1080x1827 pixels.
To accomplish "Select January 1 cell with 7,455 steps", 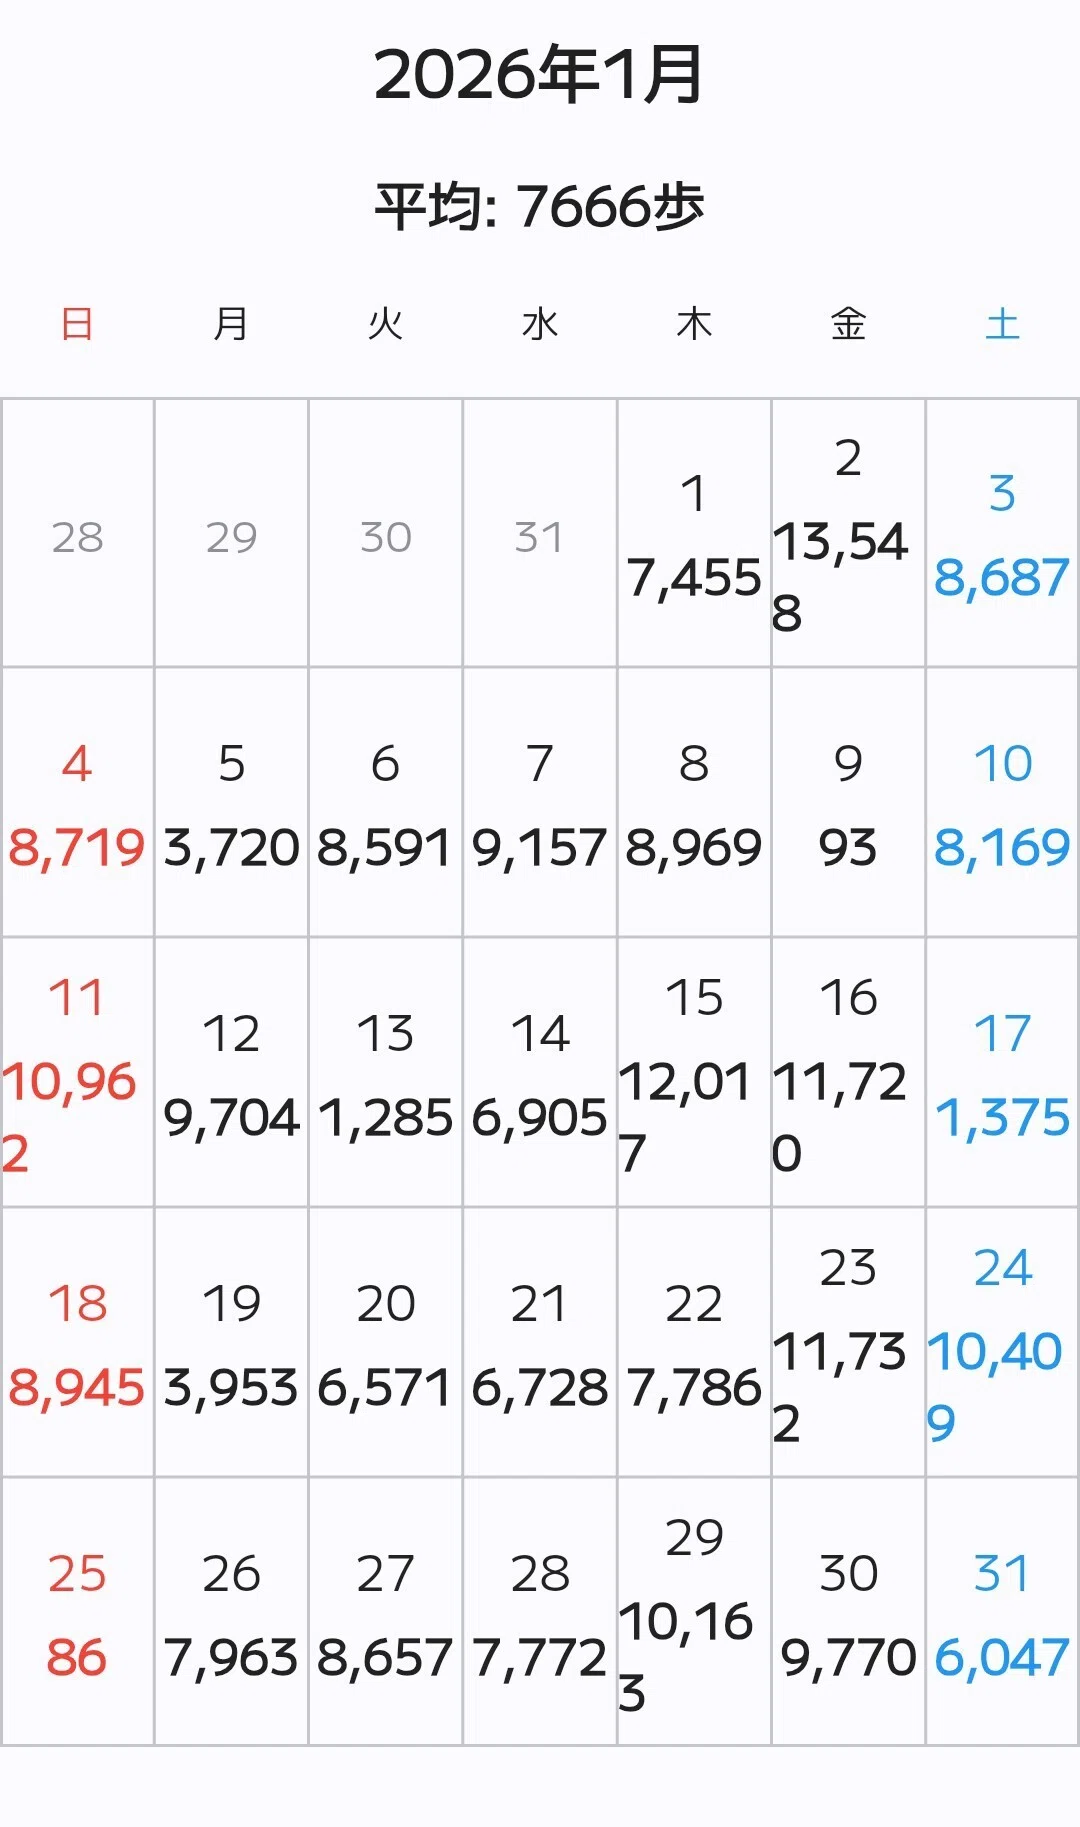I will coord(694,533).
